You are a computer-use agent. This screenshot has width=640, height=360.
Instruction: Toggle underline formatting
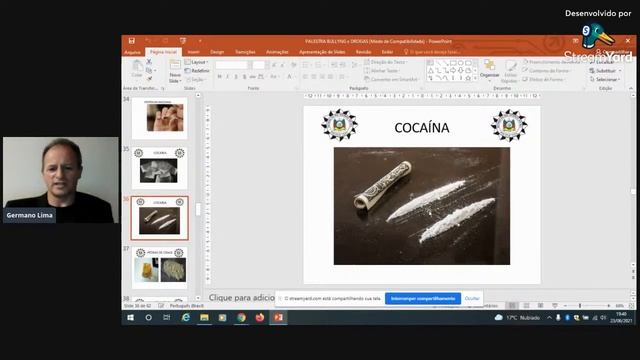point(236,77)
